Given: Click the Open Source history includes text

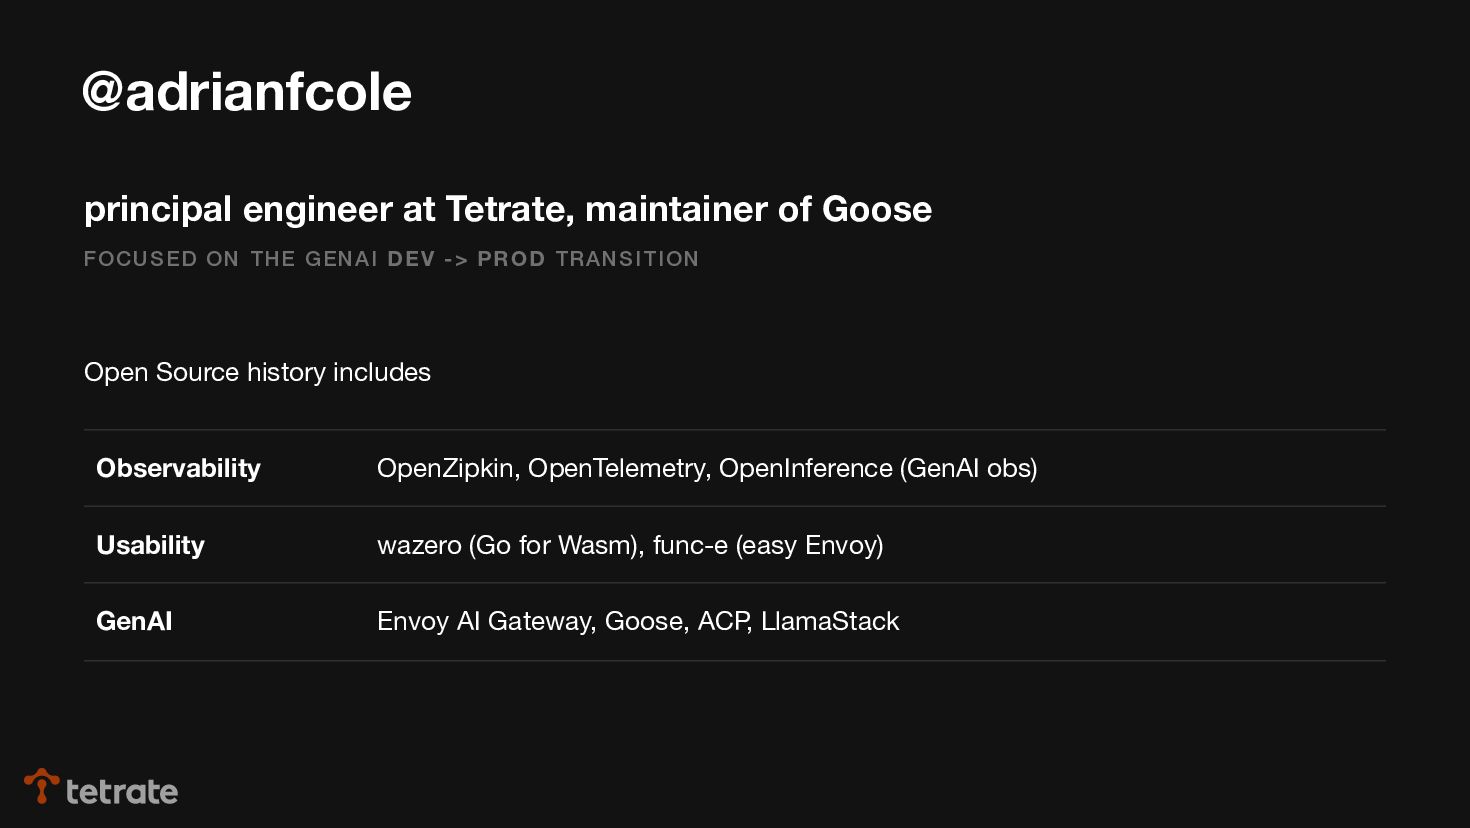Looking at the screenshot, I should tap(257, 372).
